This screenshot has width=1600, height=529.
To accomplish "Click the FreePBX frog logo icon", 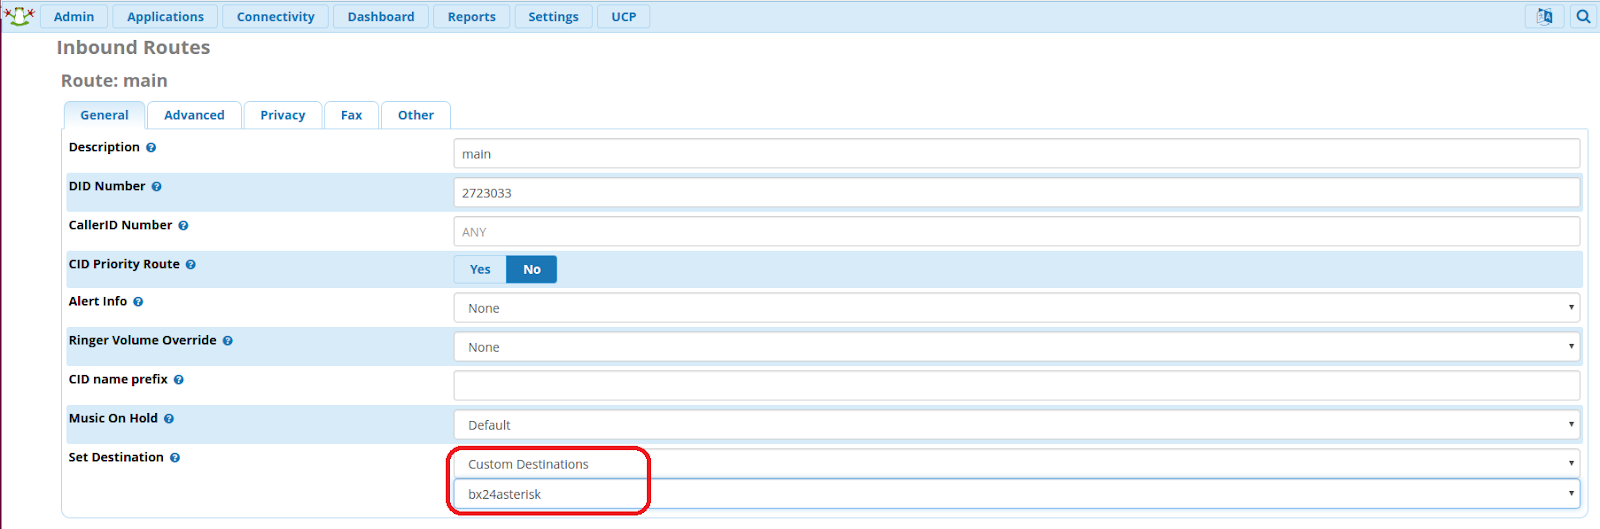I will (x=19, y=16).
